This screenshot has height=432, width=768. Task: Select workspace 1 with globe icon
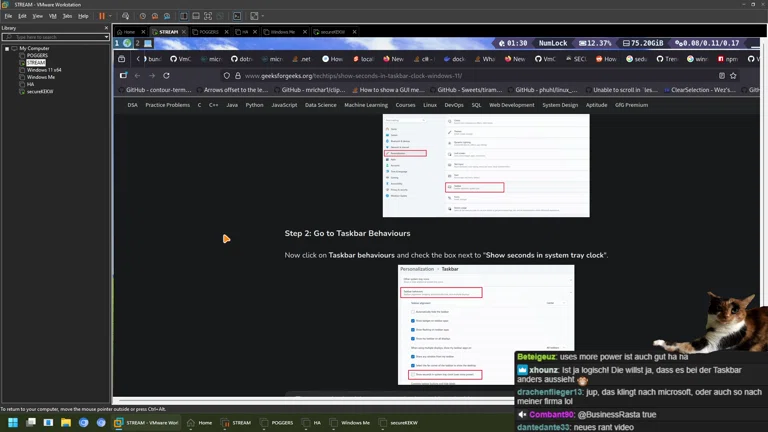(123, 43)
